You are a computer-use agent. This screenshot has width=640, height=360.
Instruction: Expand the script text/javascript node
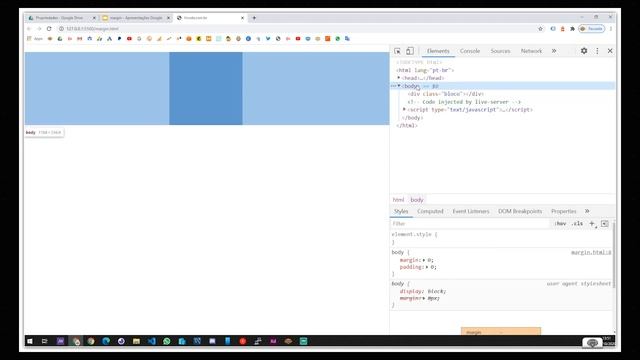point(404,109)
